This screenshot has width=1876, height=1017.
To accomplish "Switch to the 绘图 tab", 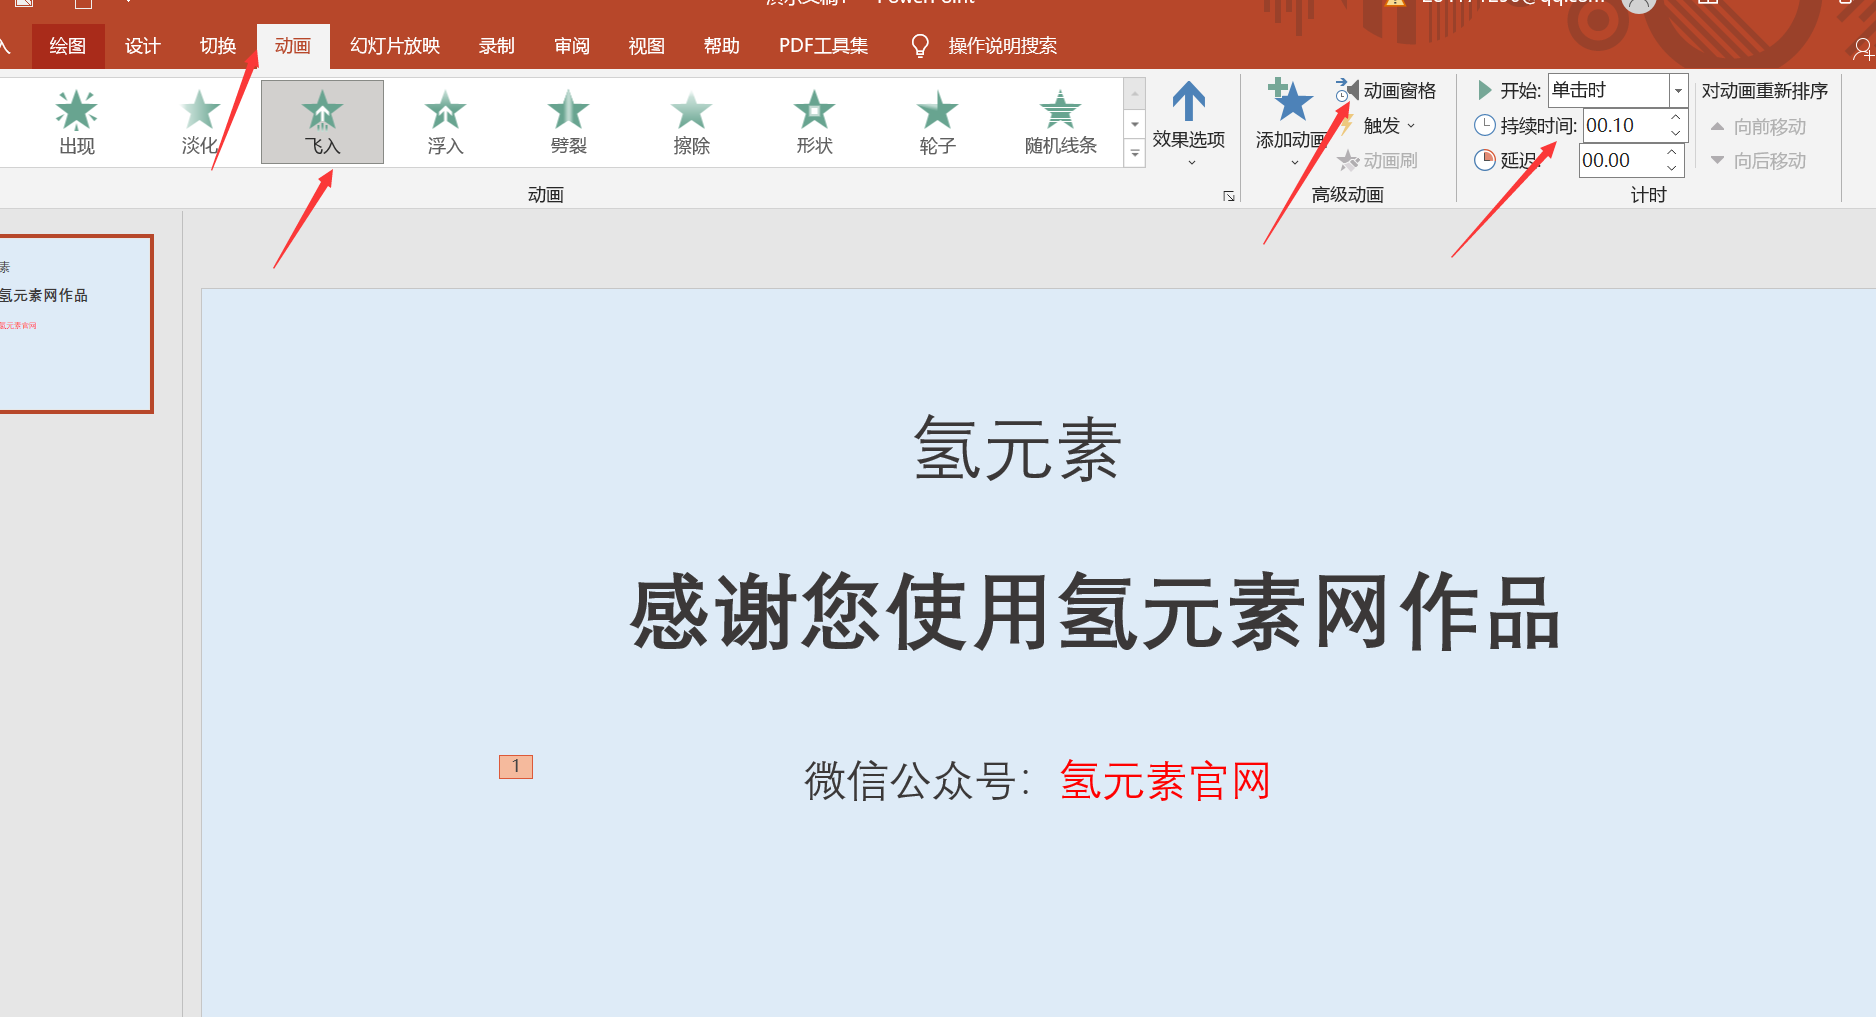I will (68, 46).
